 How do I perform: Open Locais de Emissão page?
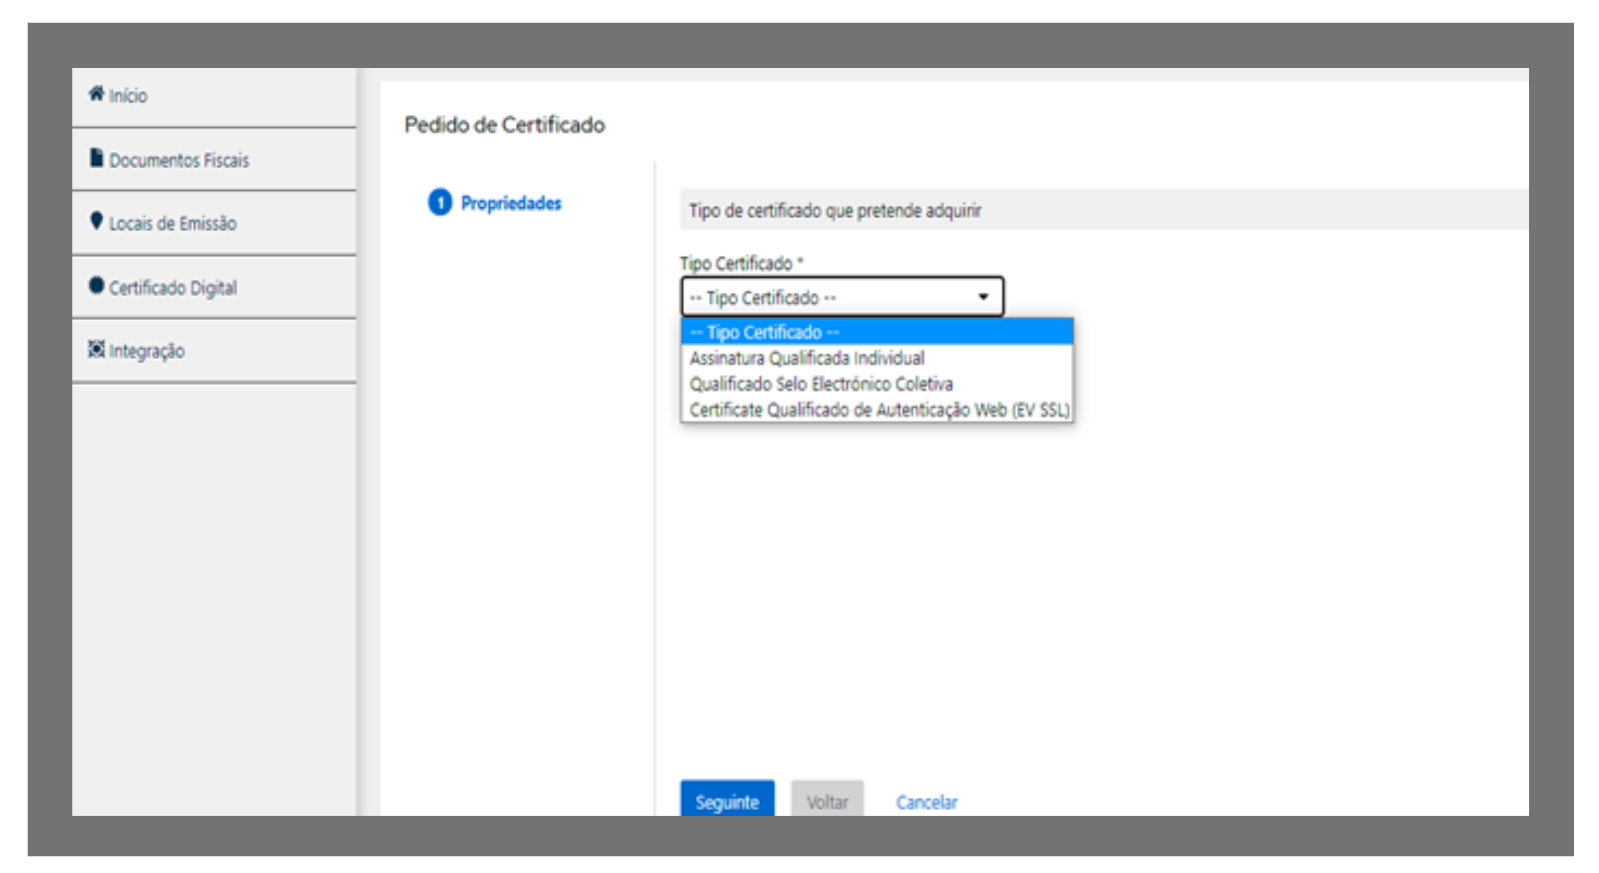click(172, 223)
